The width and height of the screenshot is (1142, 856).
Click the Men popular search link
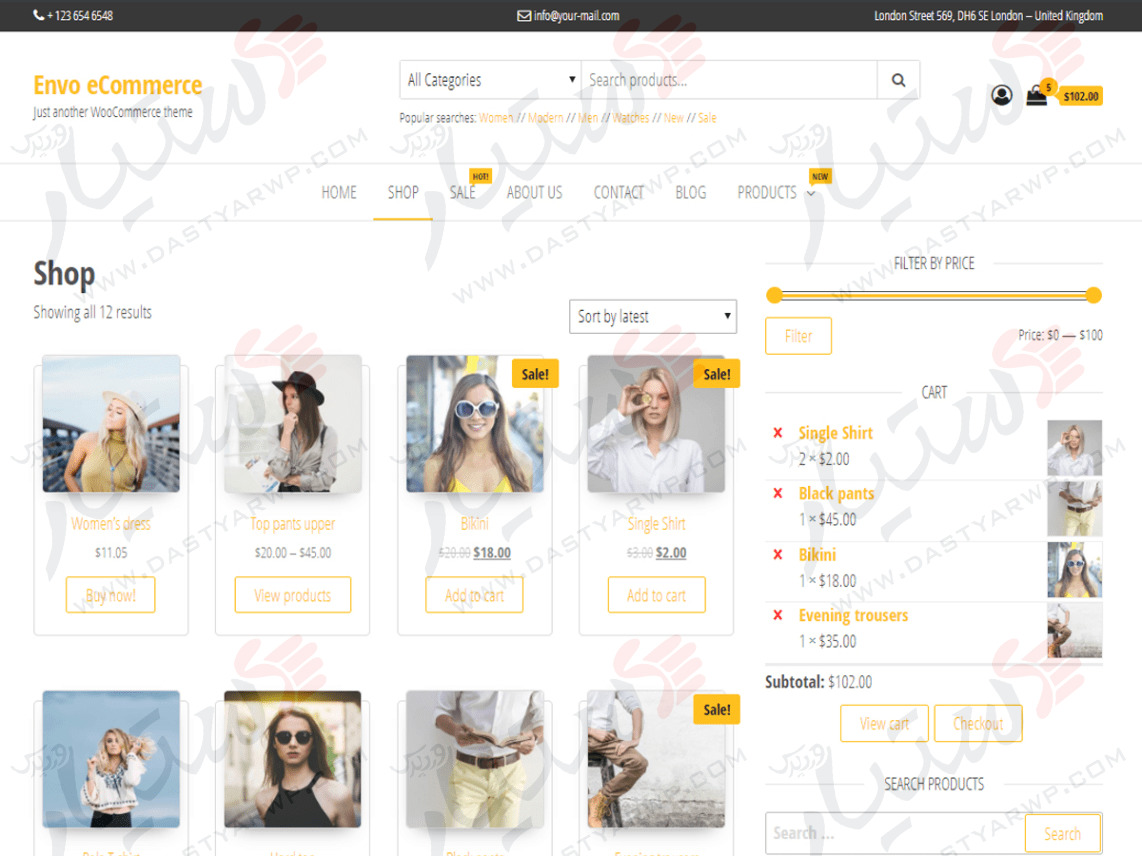[588, 118]
